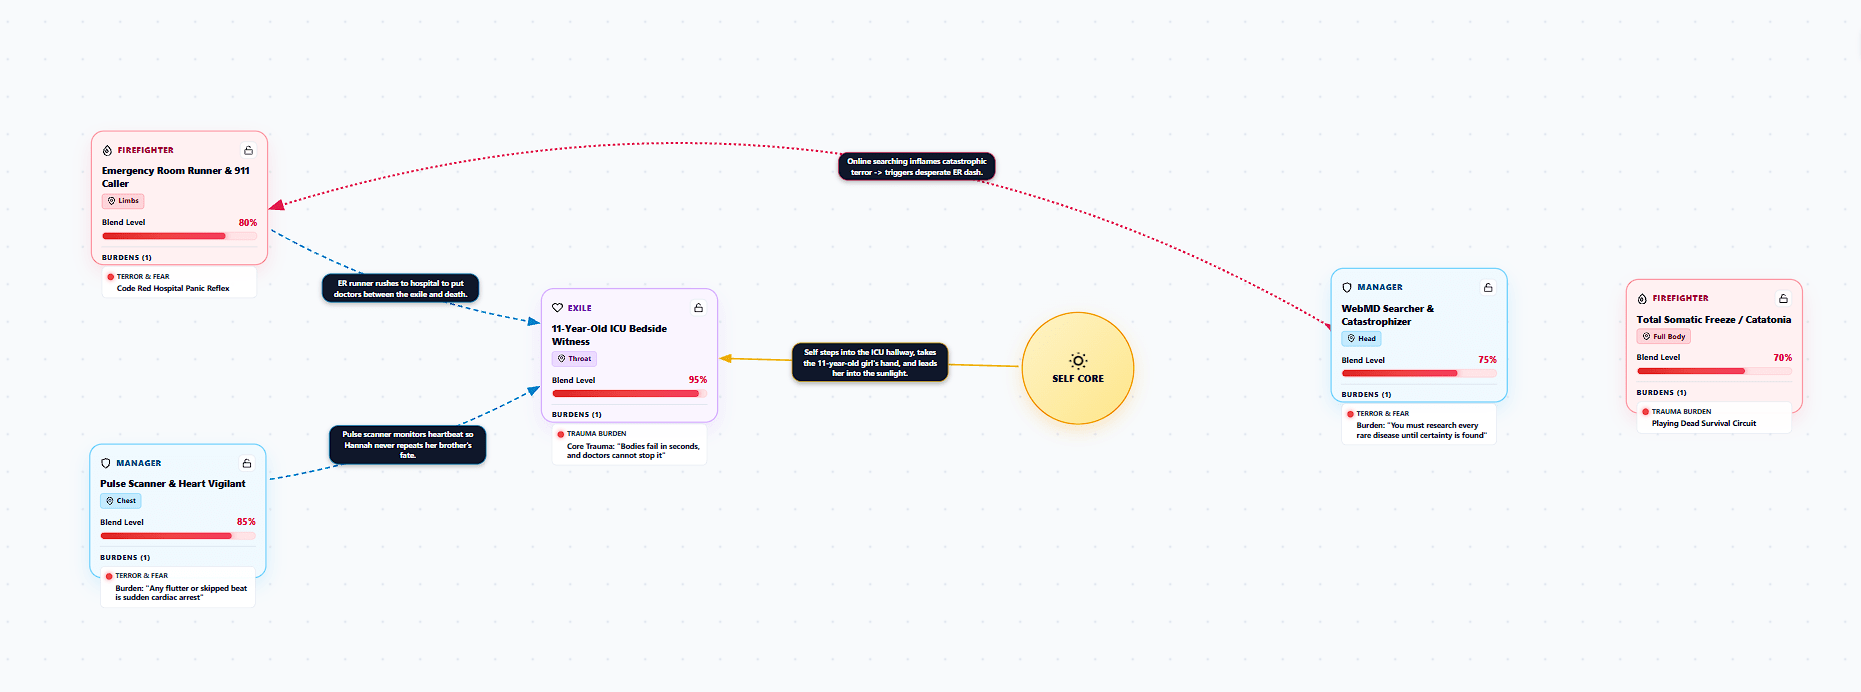Click the pin icon in the Limbs tag
The image size is (1861, 692).
coord(111,201)
